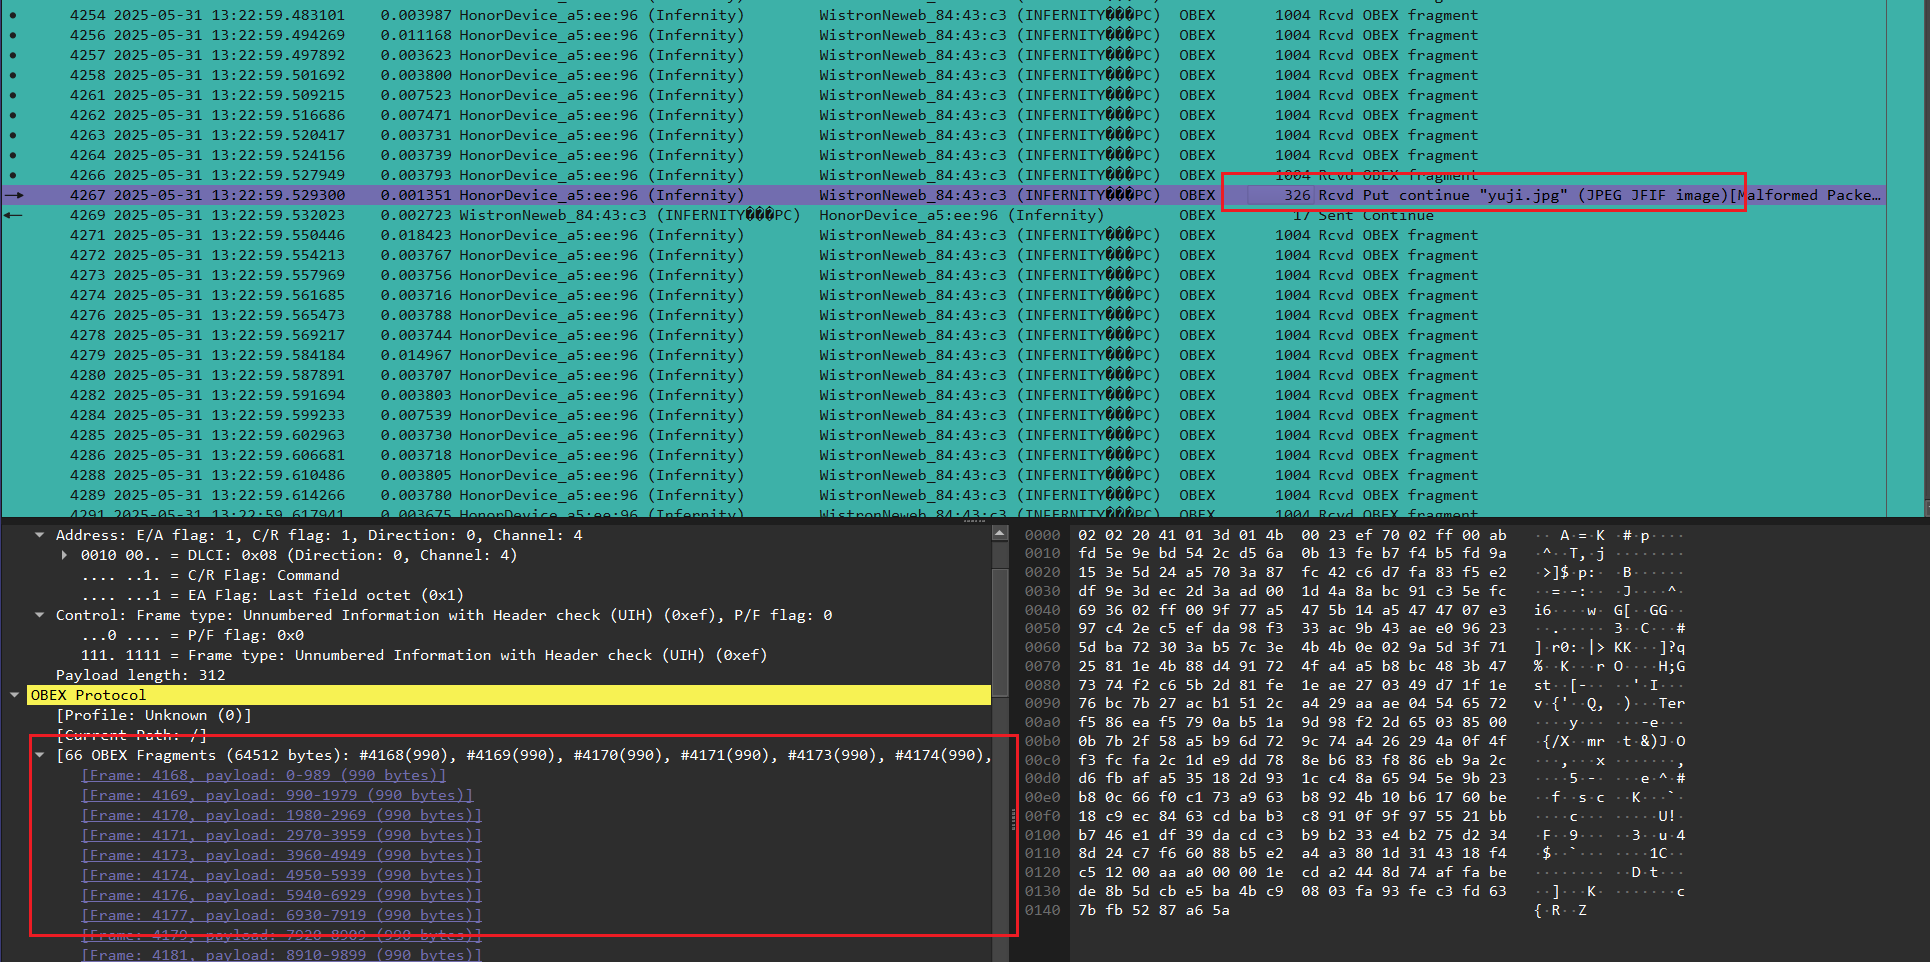Jump to Frame 4171 payload link
1930x962 pixels.
(x=281, y=835)
